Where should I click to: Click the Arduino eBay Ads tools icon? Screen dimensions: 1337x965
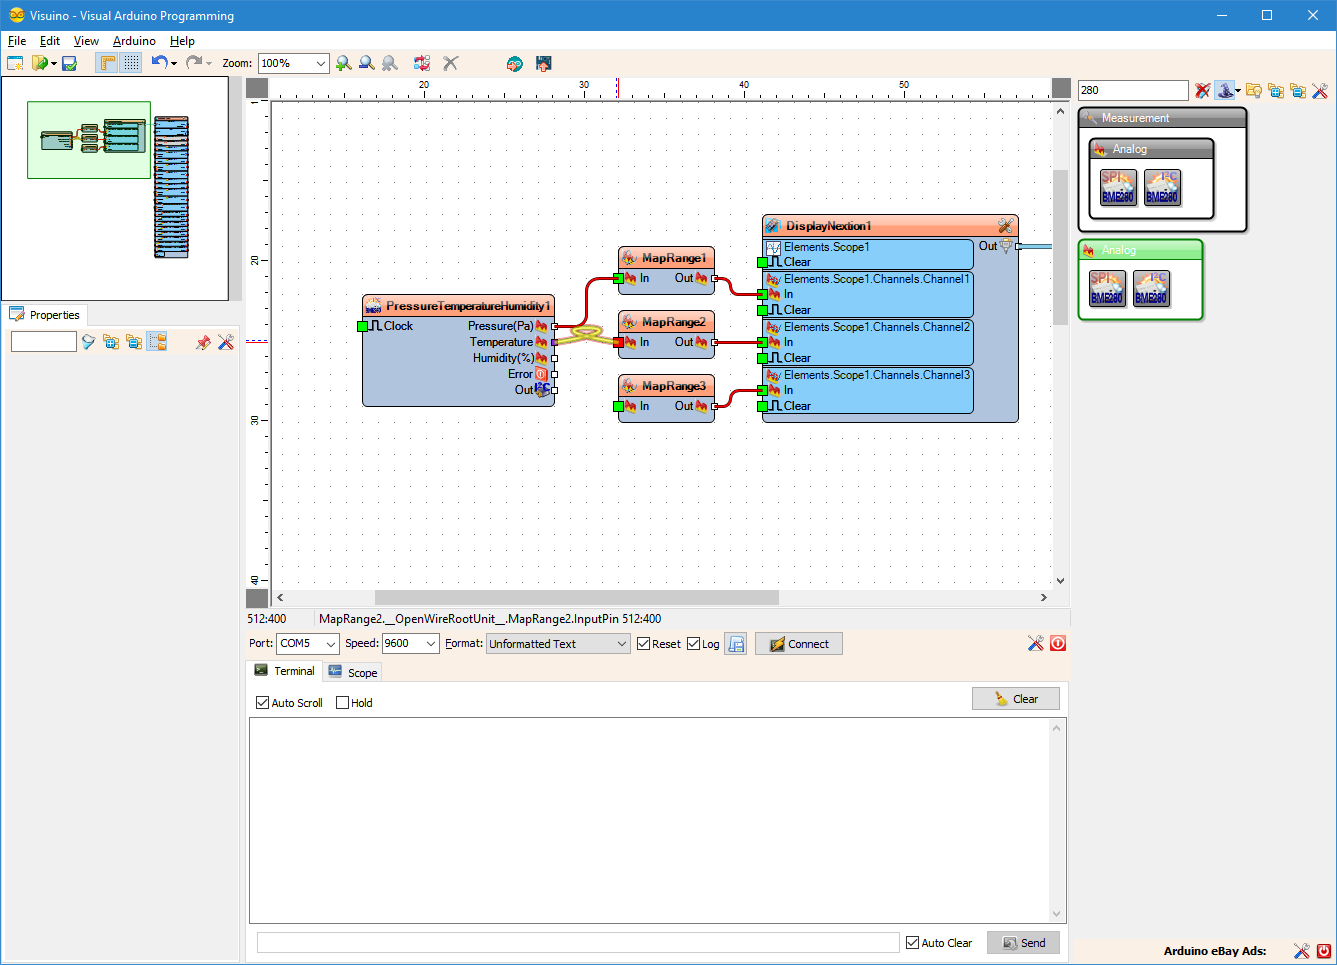point(1301,951)
